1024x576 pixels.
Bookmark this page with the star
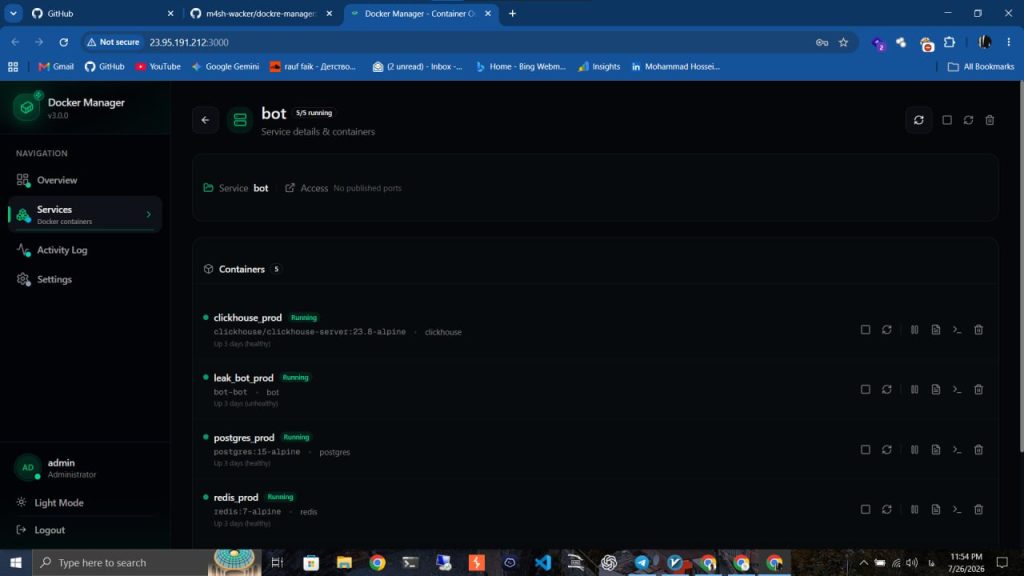844,42
